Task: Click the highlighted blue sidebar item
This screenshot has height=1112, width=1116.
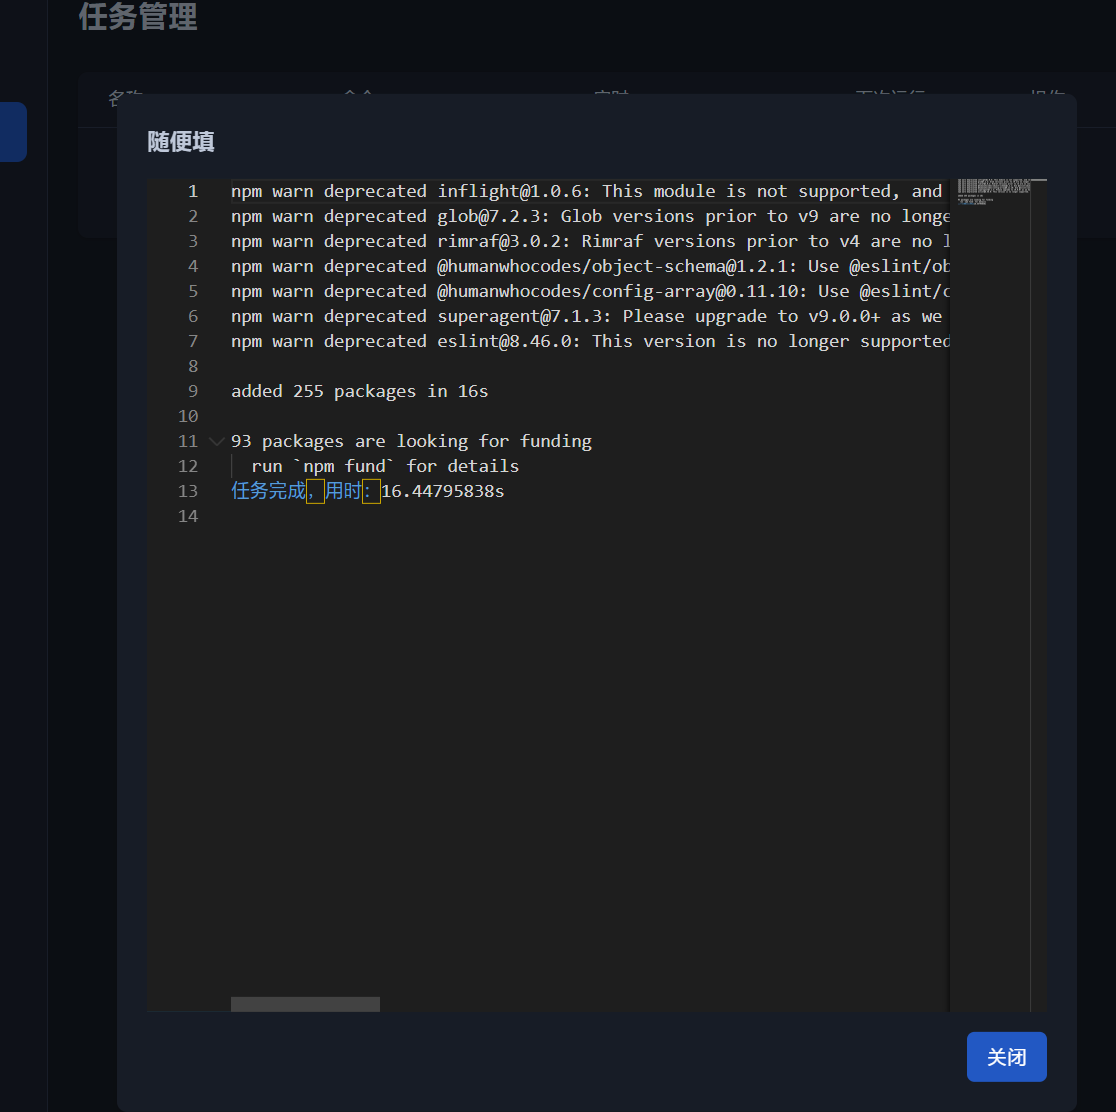Action: 13,132
